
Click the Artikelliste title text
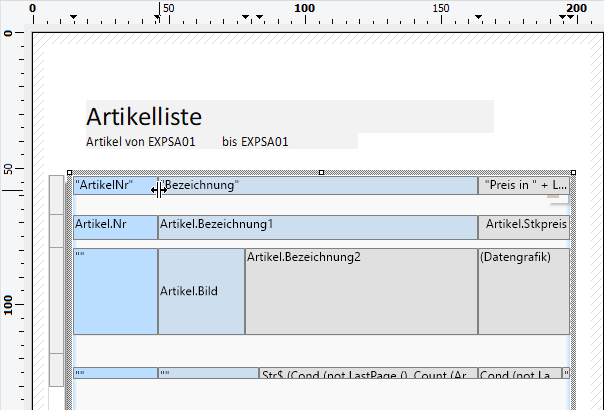[x=145, y=116]
